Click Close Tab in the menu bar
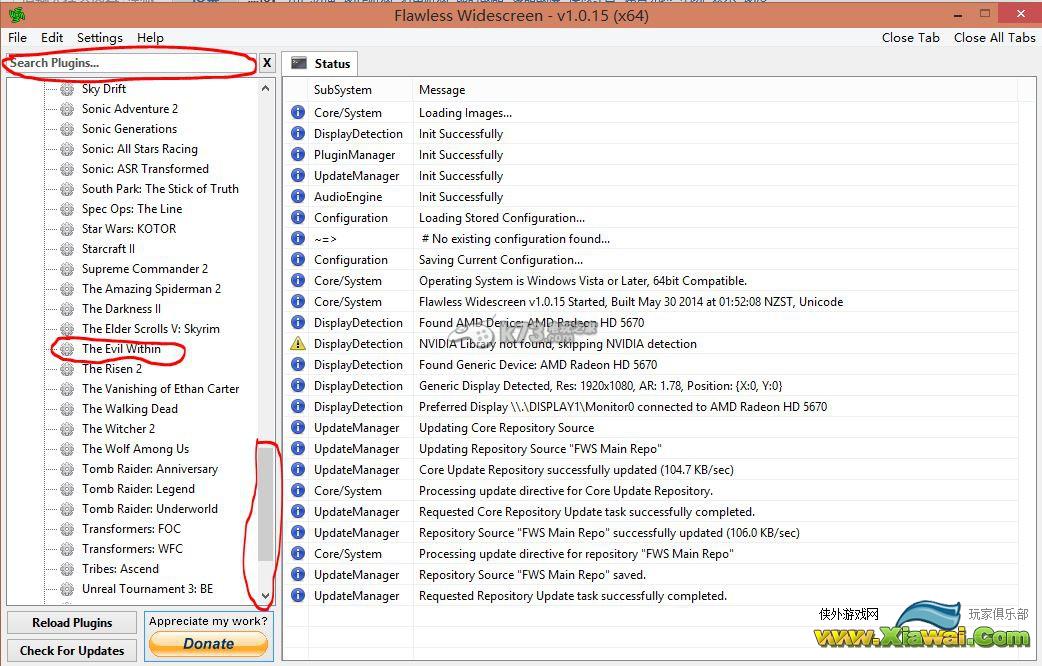The height and width of the screenshot is (666, 1042). 910,38
